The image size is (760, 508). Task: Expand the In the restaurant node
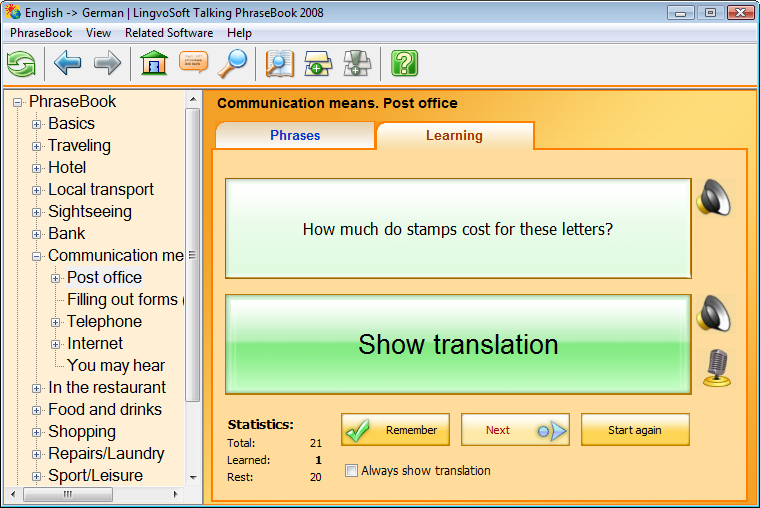(36, 388)
